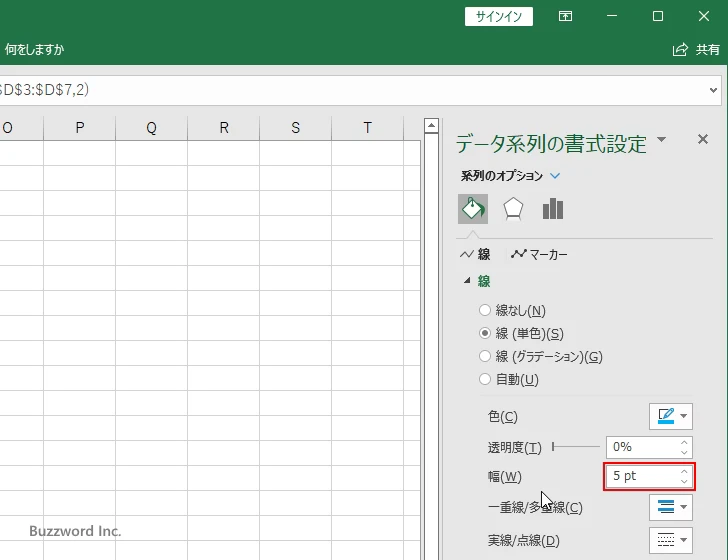Open the 一重線/多重線 compound type dropdown
The image size is (728, 560).
[670, 507]
